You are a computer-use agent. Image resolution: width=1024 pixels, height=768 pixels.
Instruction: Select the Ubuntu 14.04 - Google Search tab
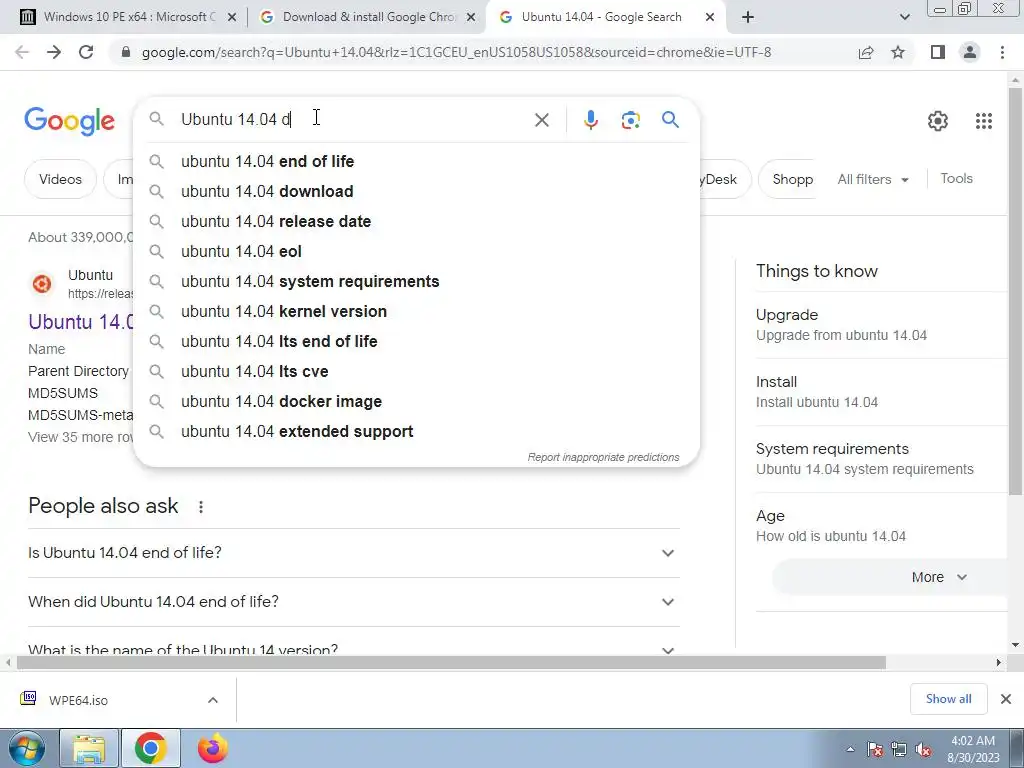click(x=601, y=17)
